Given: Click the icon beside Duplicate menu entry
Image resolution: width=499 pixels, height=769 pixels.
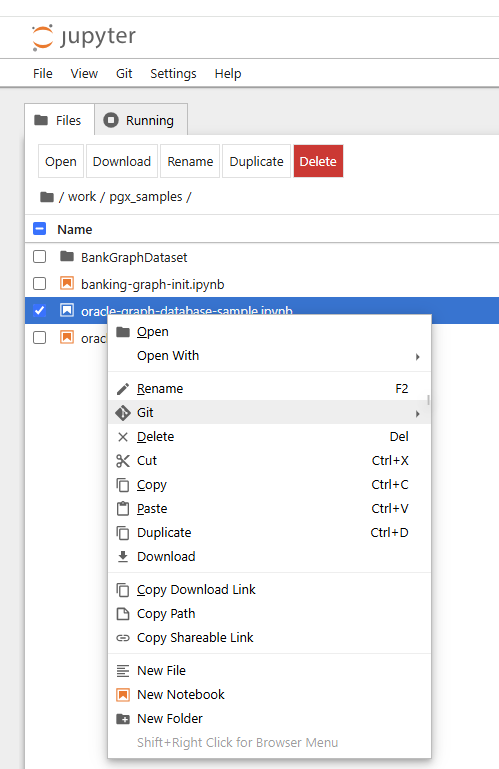Looking at the screenshot, I should tap(123, 533).
